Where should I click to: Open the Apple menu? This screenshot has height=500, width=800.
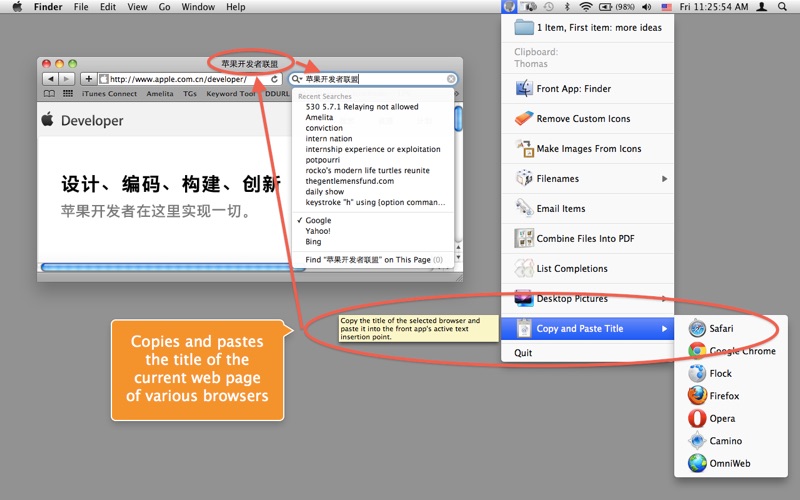pyautogui.click(x=17, y=7)
